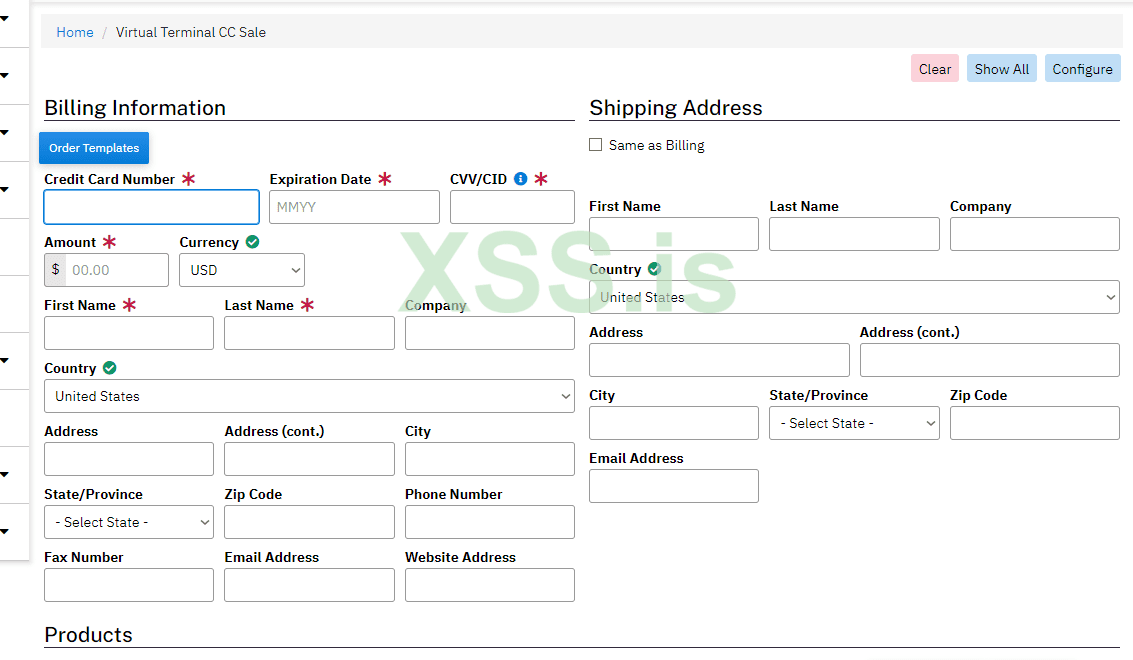Click the Show All button
The image size is (1133, 660).
click(x=1001, y=69)
